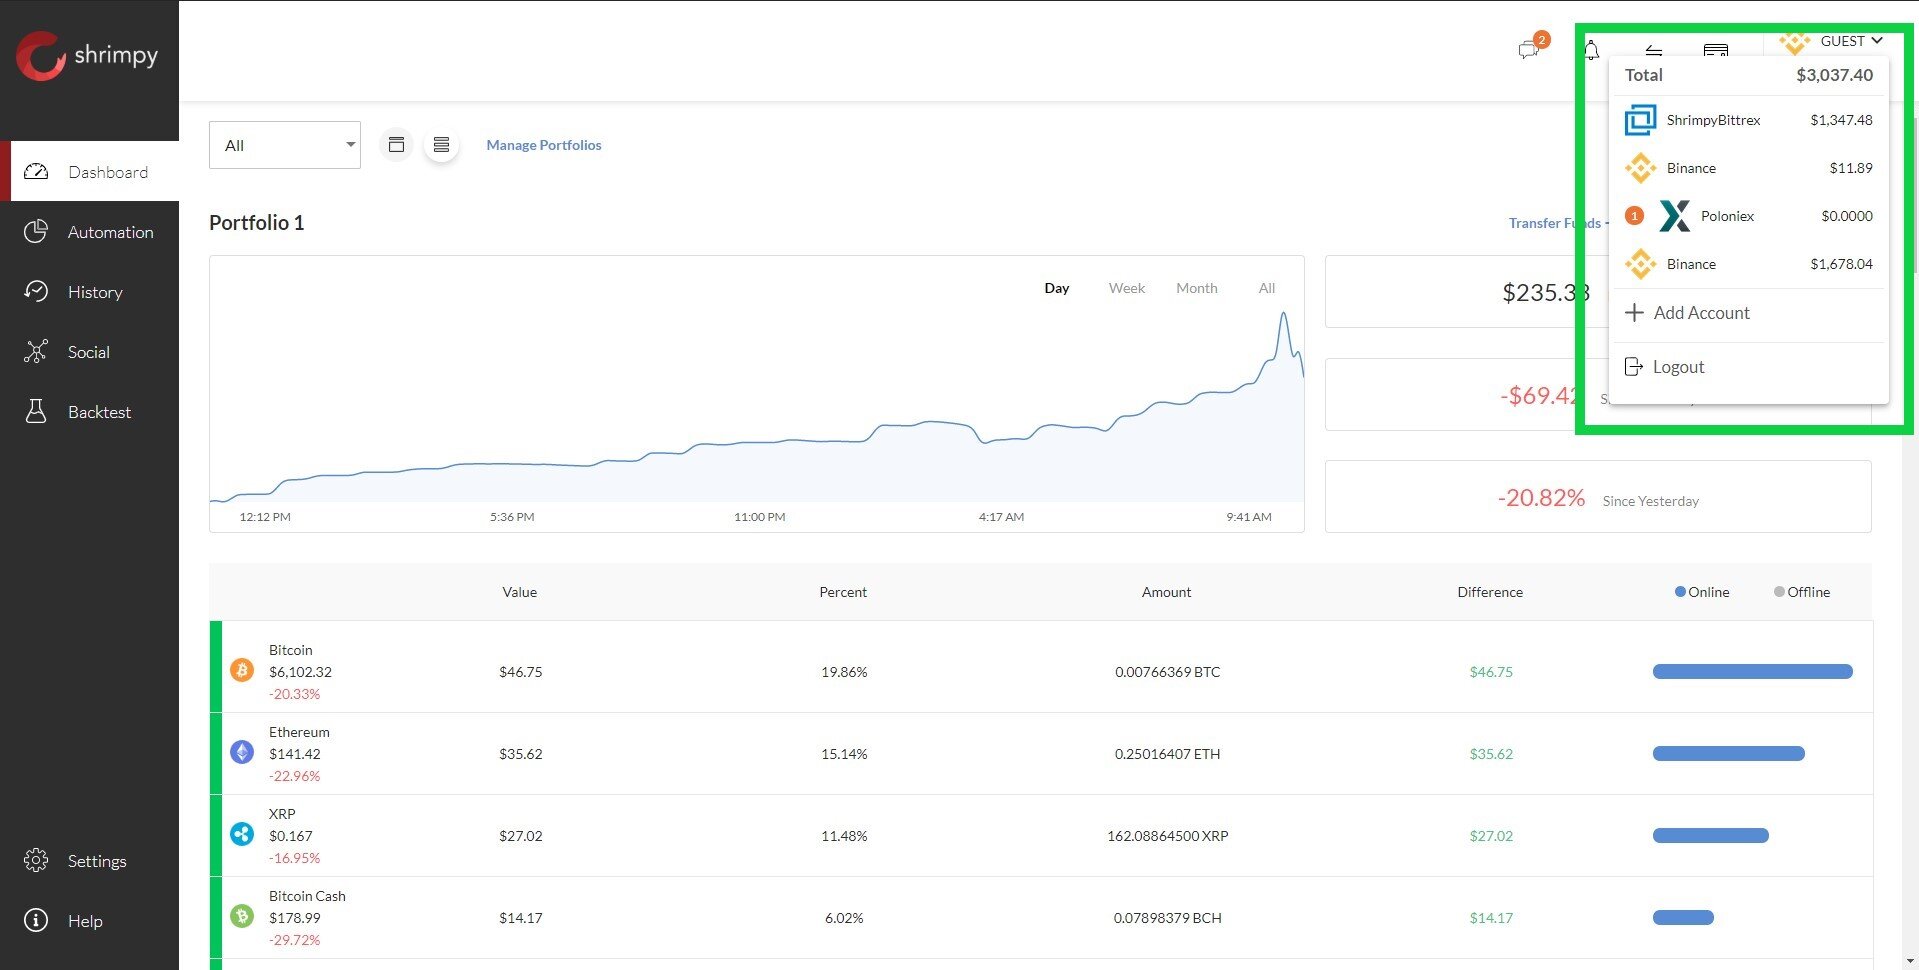The image size is (1919, 970).
Task: Select Binance account with $11.89
Action: (1748, 168)
